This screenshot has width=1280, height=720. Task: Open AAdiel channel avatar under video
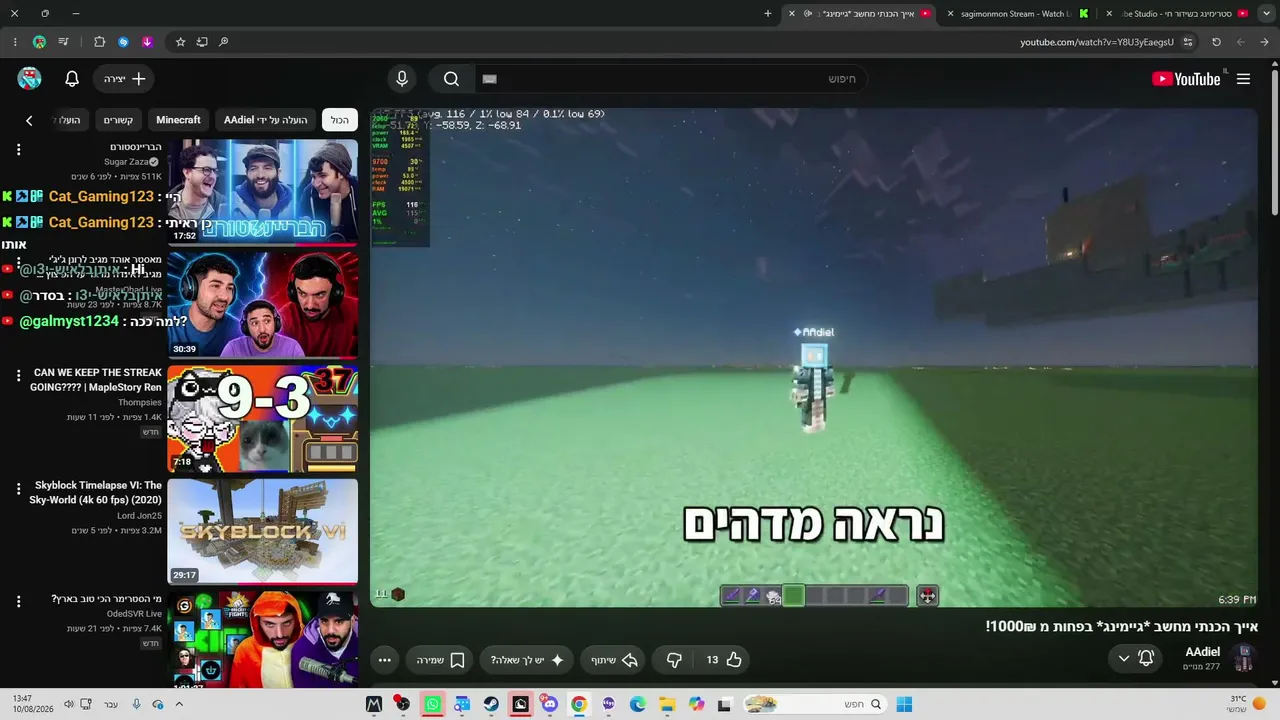click(x=1243, y=658)
